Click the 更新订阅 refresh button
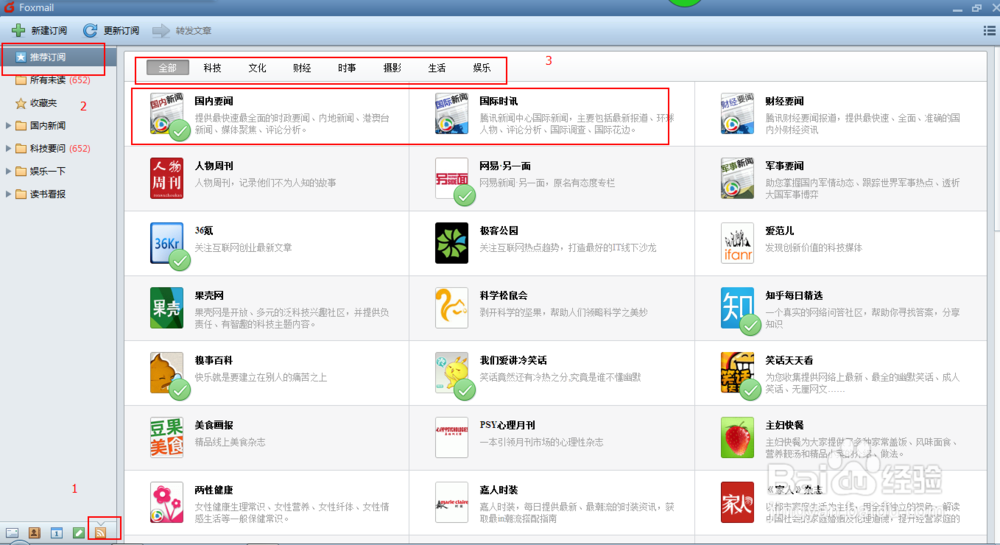This screenshot has height=545, width=1000. (111, 31)
